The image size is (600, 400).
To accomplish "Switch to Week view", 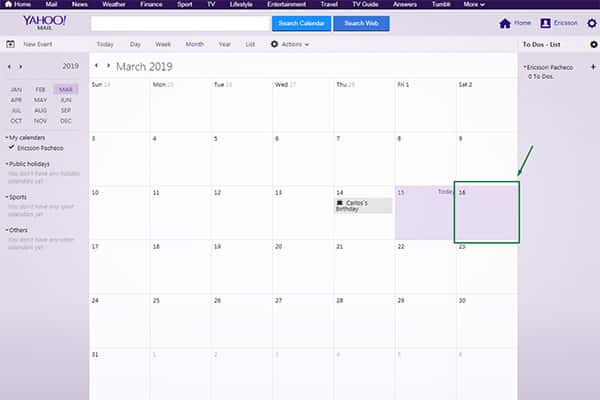I will pos(163,44).
